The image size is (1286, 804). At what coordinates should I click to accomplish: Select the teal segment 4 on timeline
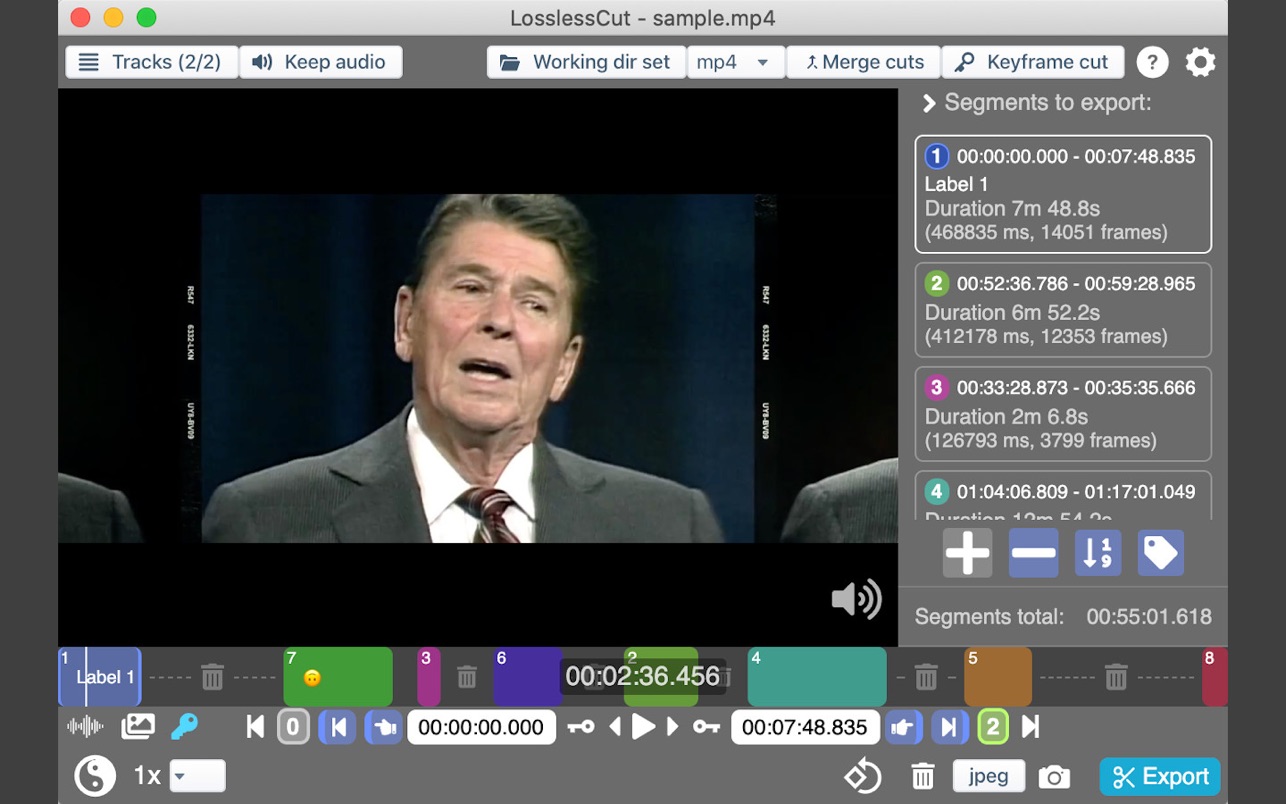click(817, 678)
